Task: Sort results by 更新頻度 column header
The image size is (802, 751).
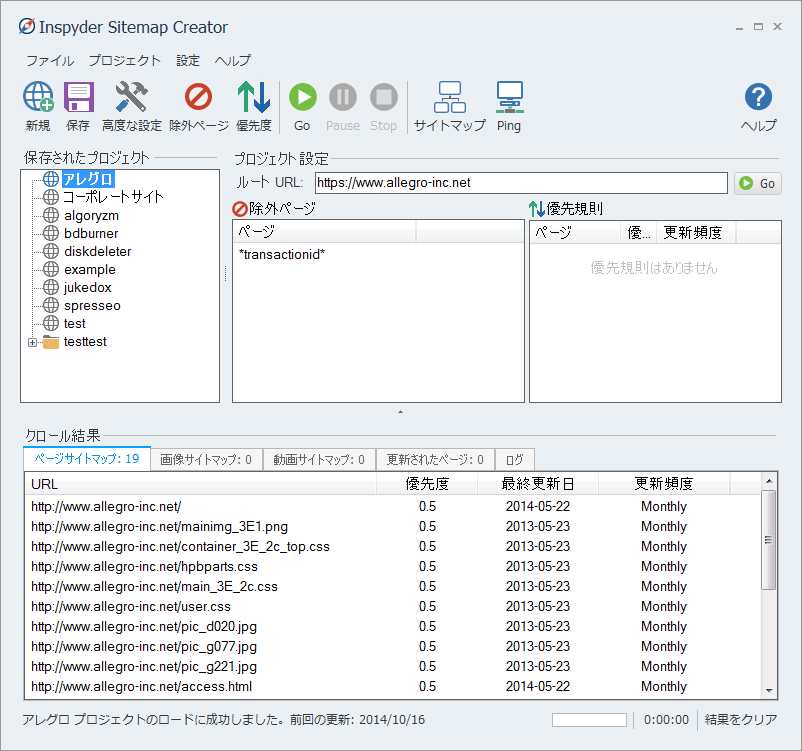Action: point(664,484)
